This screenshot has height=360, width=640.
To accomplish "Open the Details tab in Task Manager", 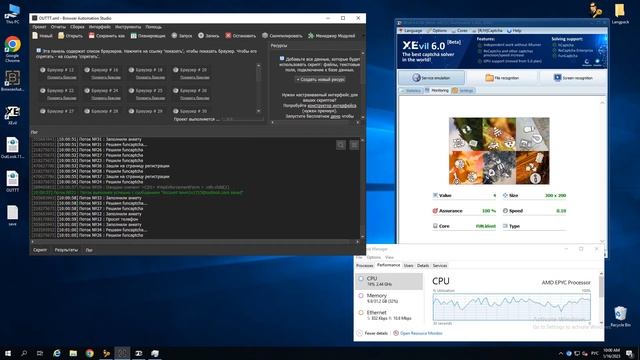I will (x=423, y=266).
